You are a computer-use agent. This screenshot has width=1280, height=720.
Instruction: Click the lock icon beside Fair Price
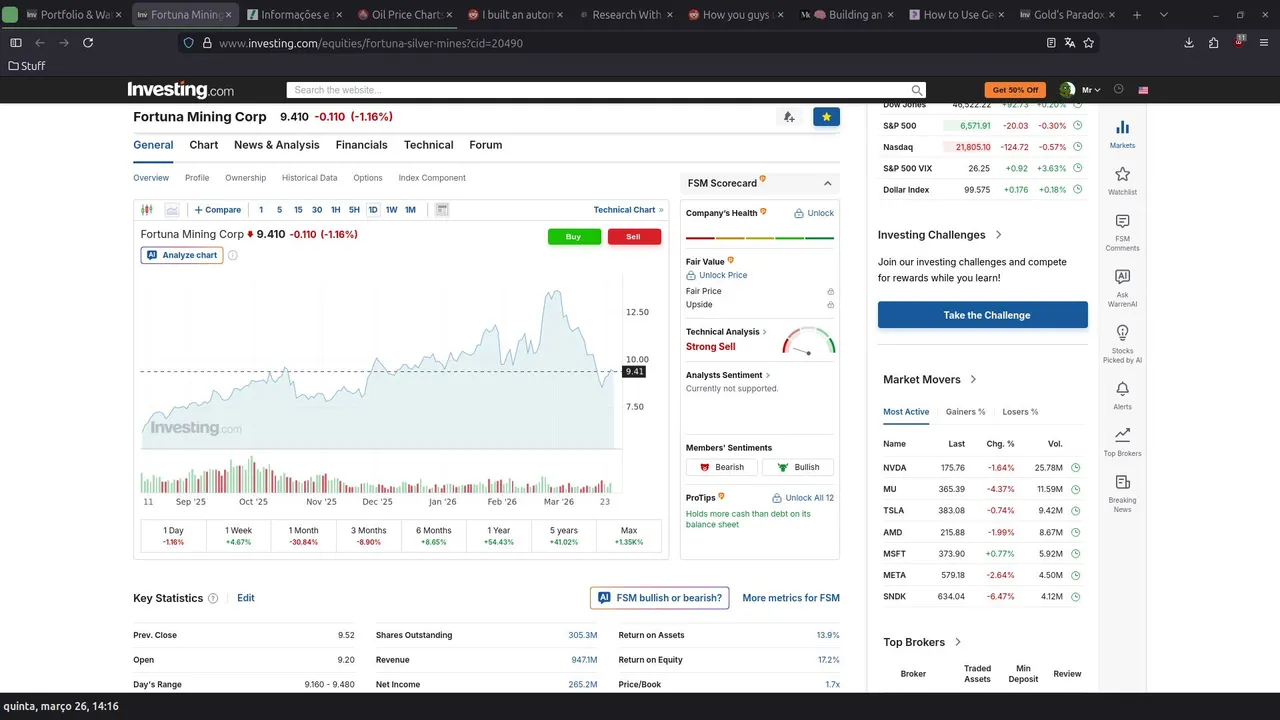click(x=830, y=291)
